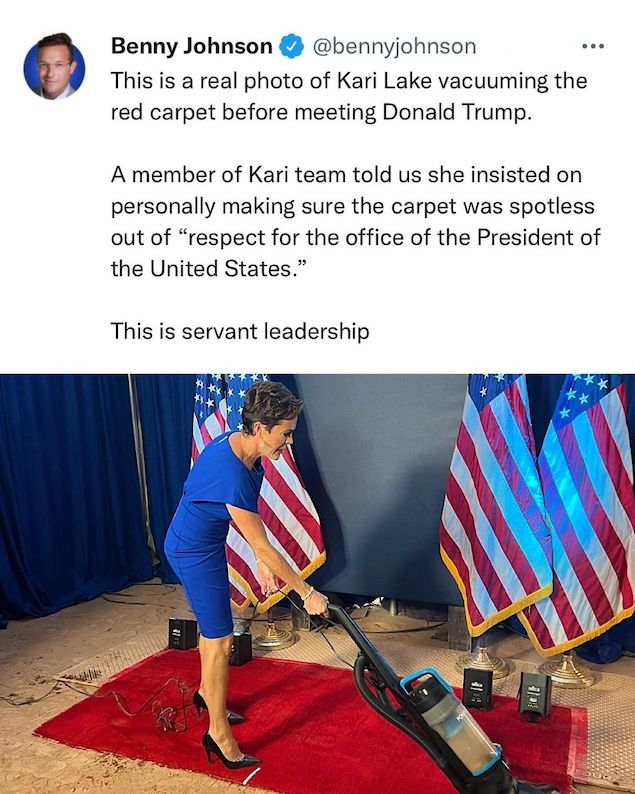Click the paragraph starting "A member of Kari team"

355,221
